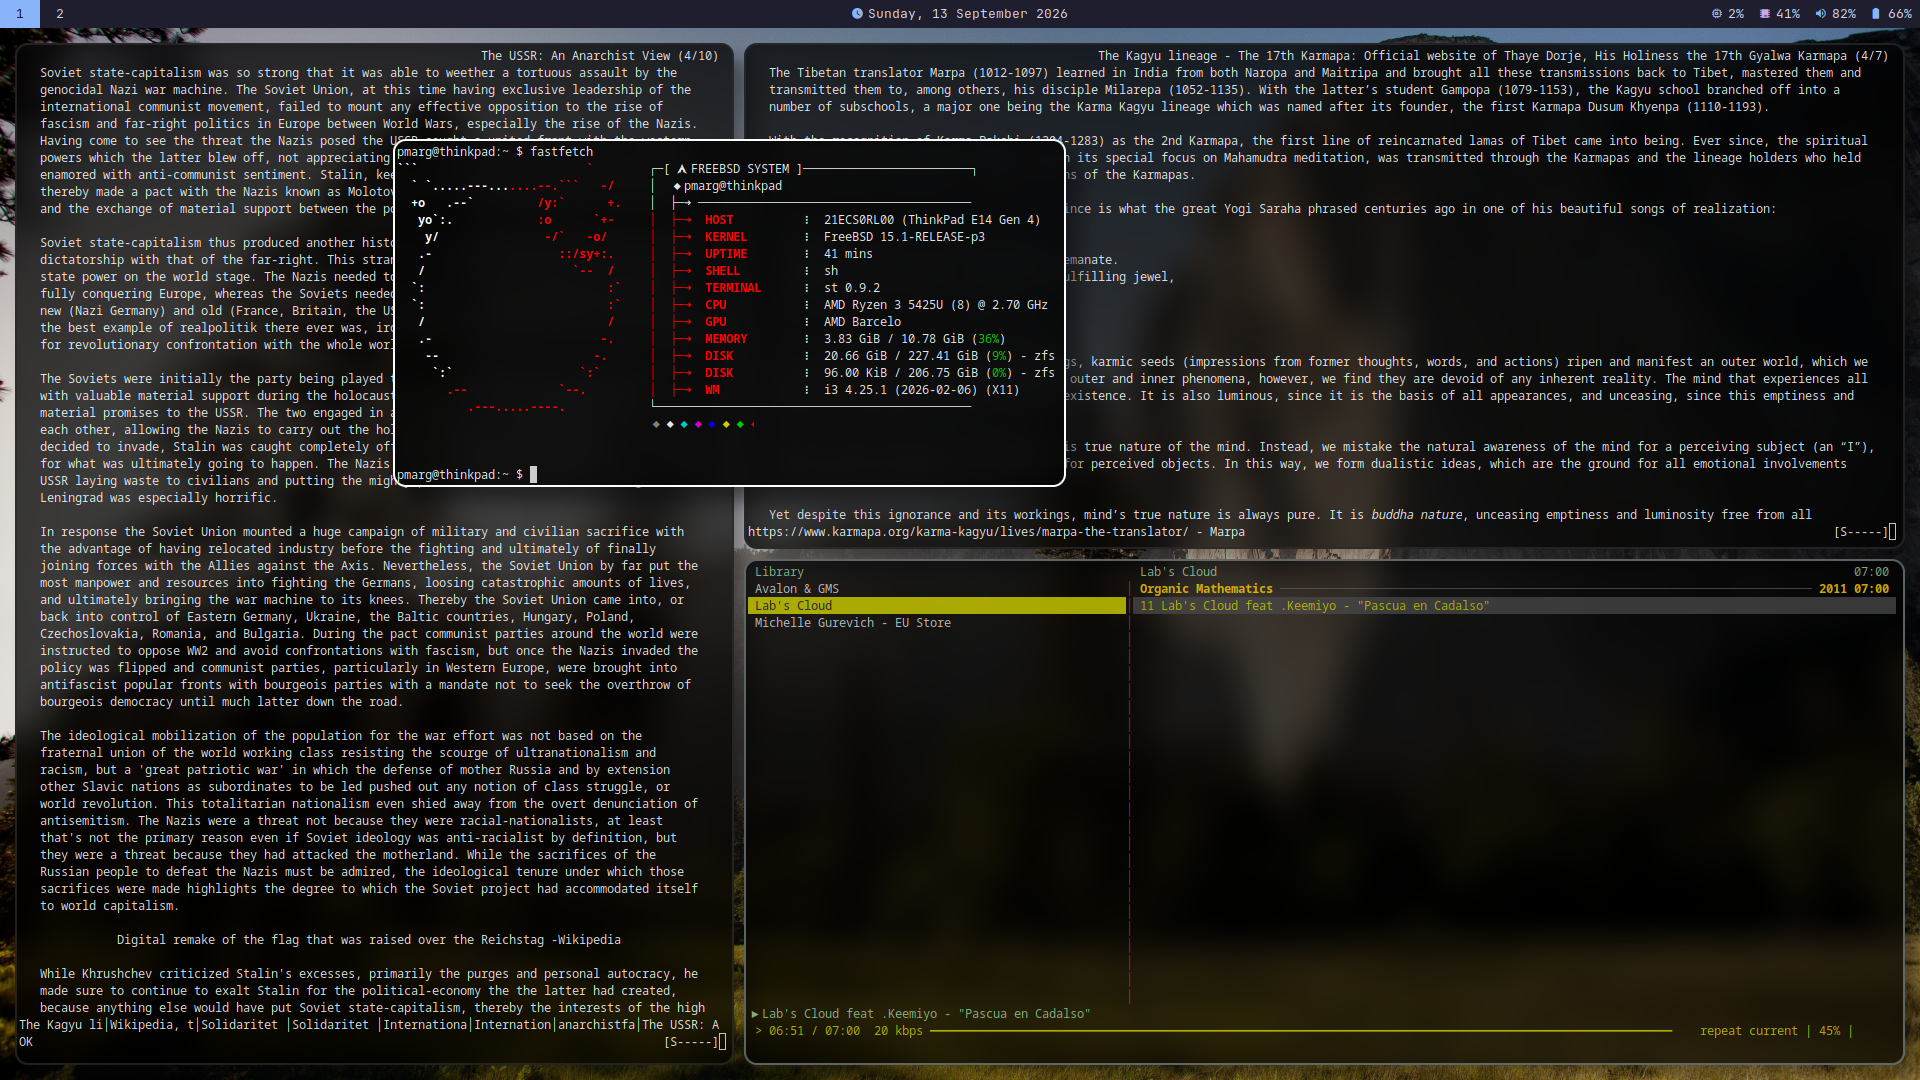1920x1080 pixels.
Task: Switch to workspace 1
Action: (19, 13)
